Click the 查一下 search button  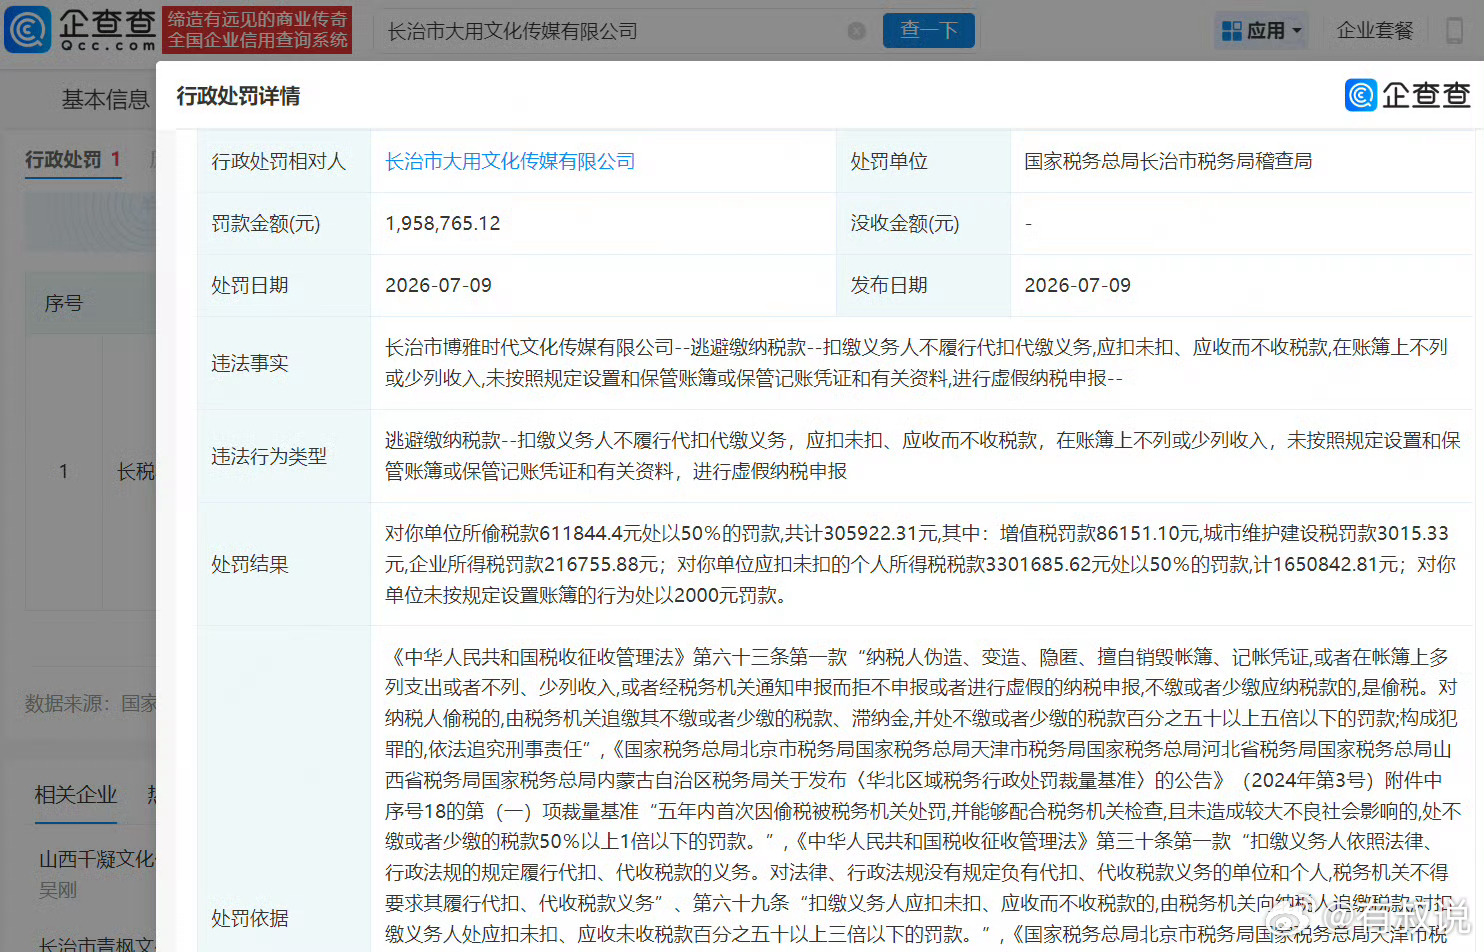(929, 30)
